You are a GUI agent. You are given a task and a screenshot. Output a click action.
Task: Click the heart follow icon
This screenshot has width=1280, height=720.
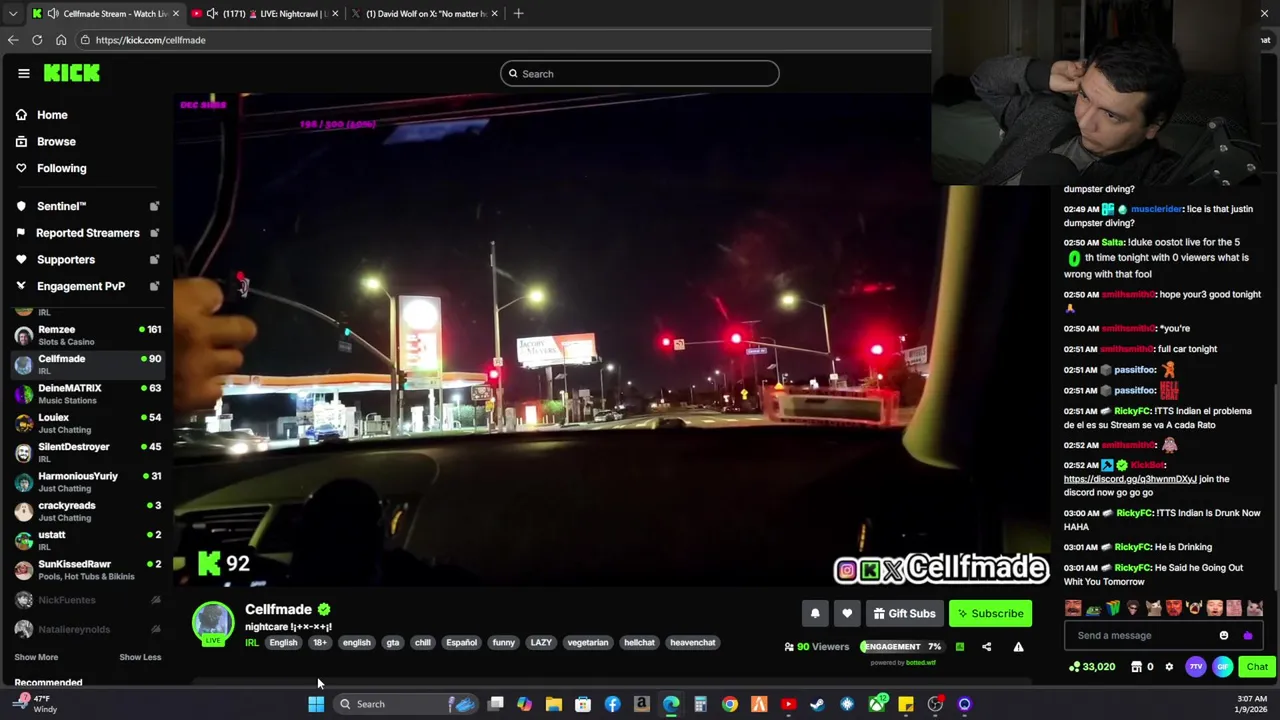click(x=847, y=614)
